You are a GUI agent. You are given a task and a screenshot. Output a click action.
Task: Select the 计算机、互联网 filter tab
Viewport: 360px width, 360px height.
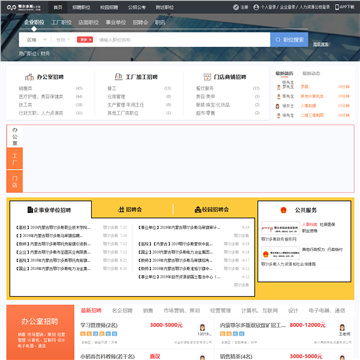point(259,310)
